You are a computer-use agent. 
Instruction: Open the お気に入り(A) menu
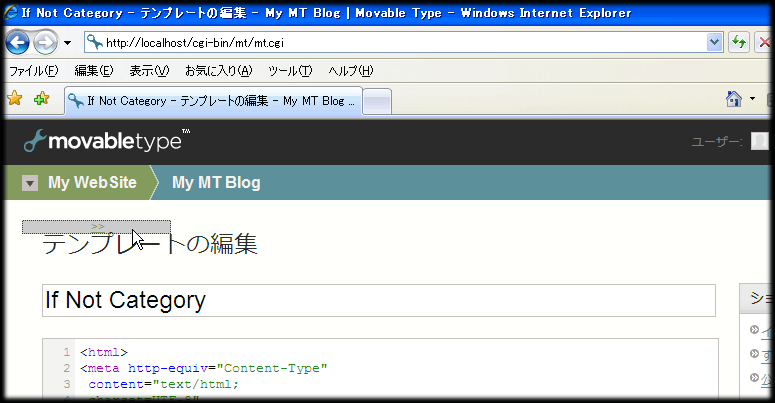coord(217,71)
